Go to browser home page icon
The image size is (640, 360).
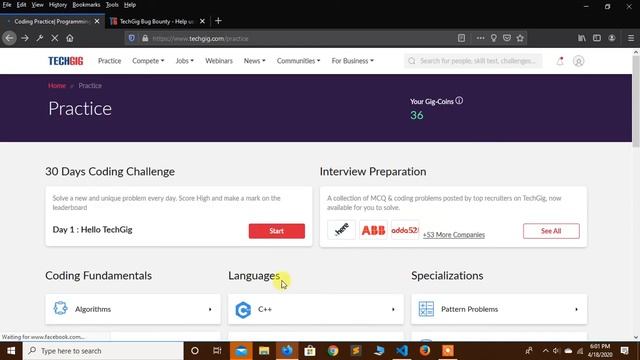pyautogui.click(x=70, y=38)
